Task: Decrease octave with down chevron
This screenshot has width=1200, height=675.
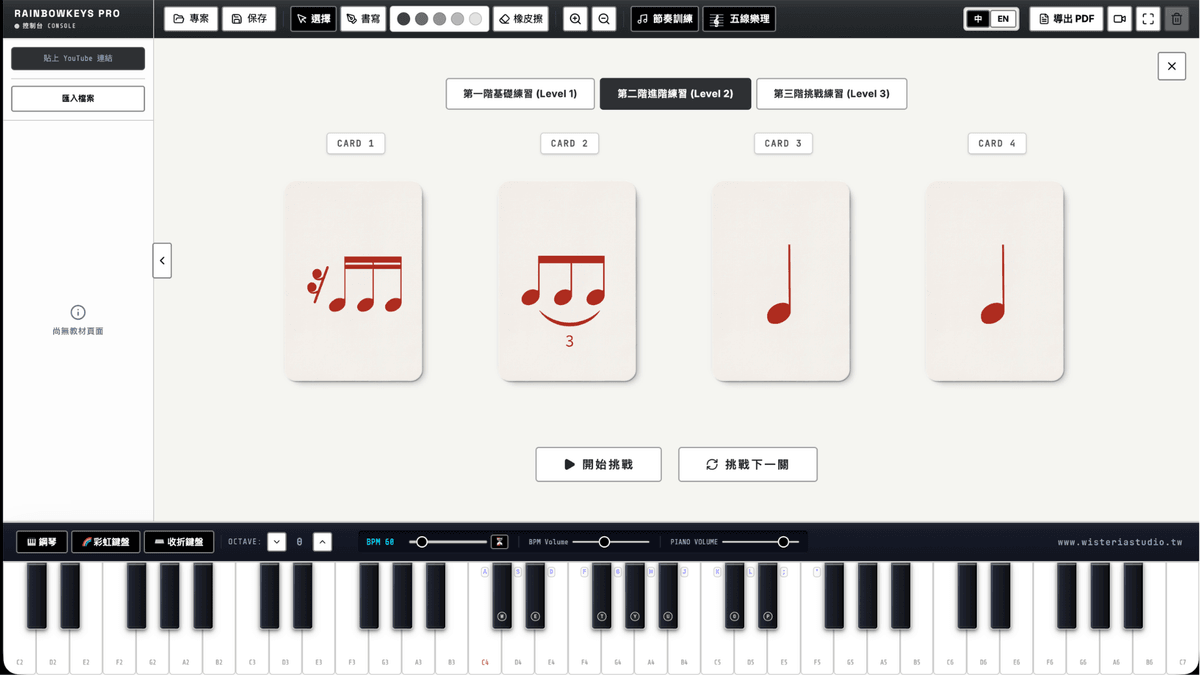Action: pyautogui.click(x=277, y=542)
